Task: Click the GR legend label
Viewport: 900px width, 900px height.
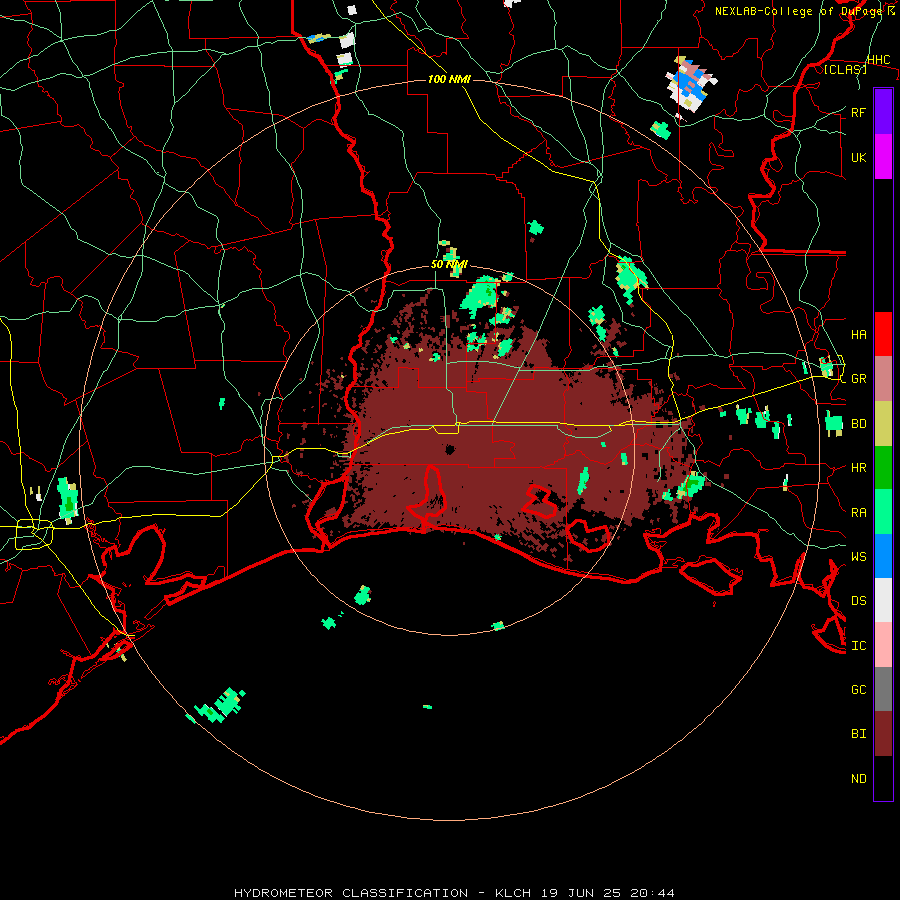Action: pos(859,379)
